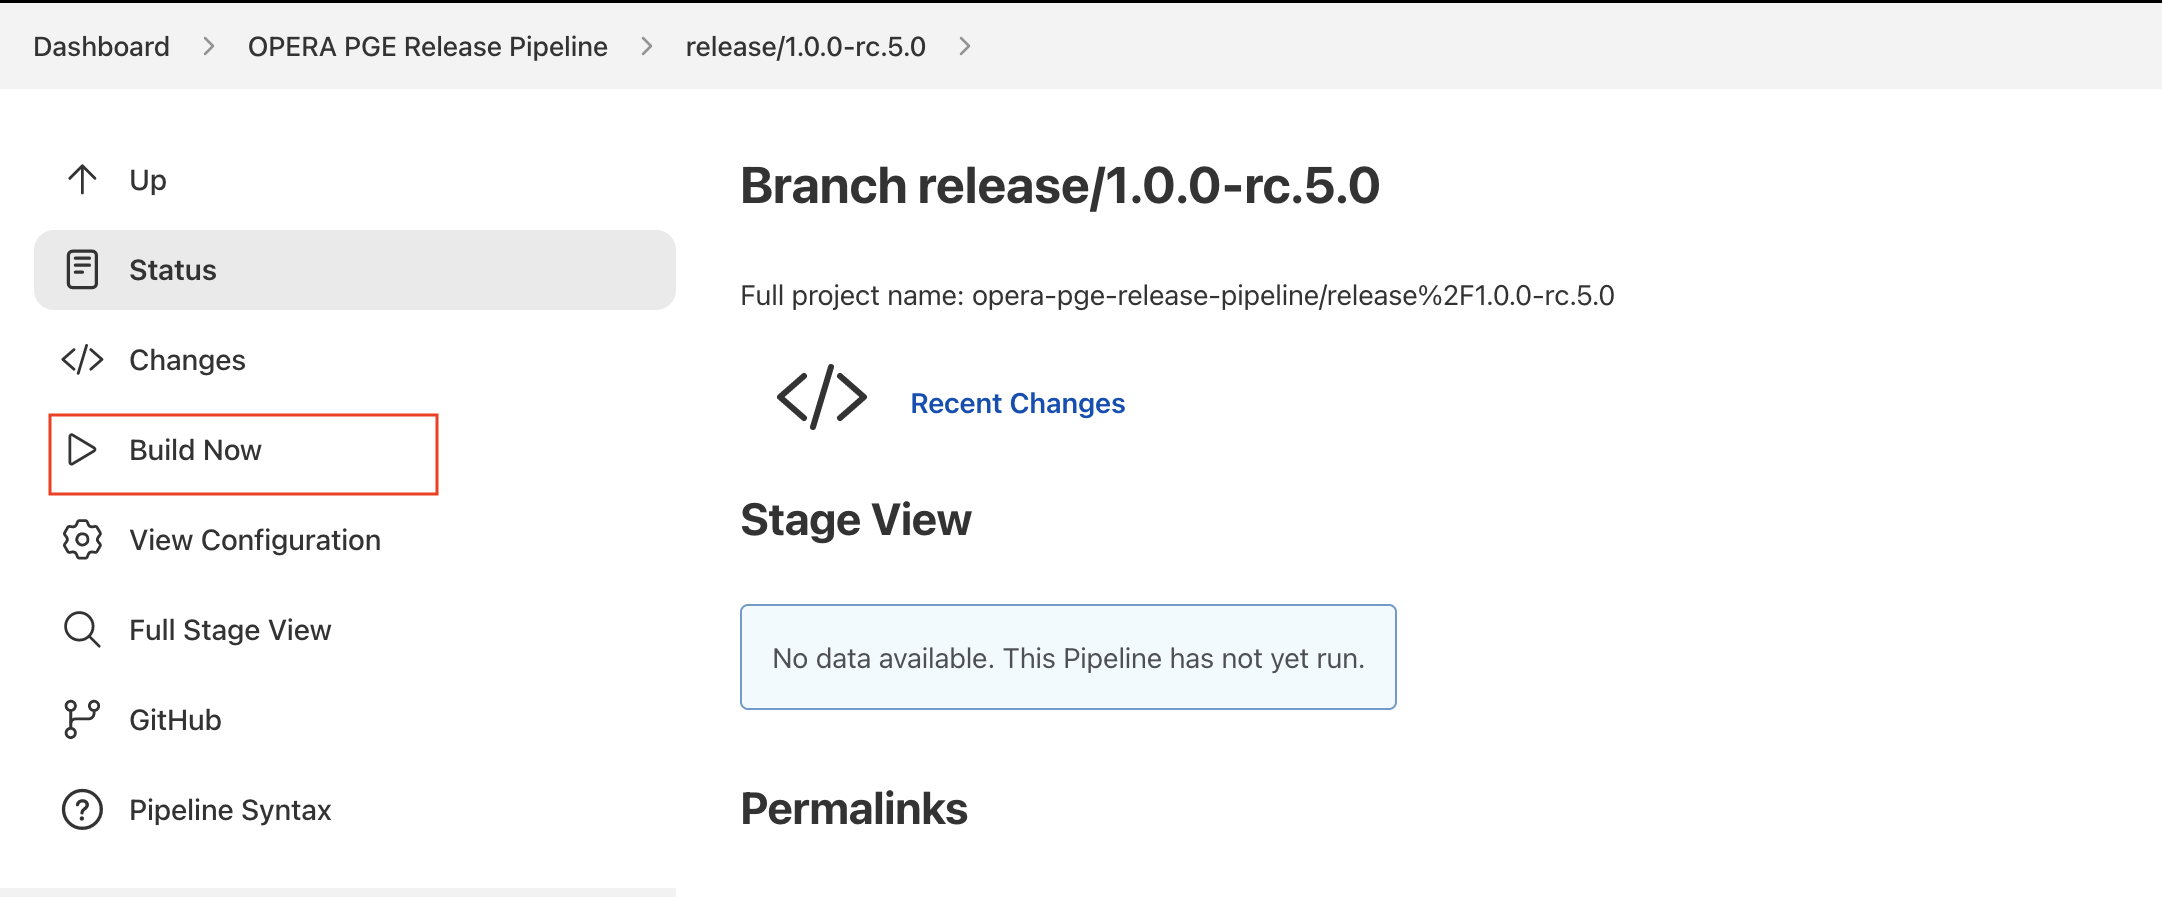Click the Up arrow icon
This screenshot has height=897, width=2162.
click(82, 180)
